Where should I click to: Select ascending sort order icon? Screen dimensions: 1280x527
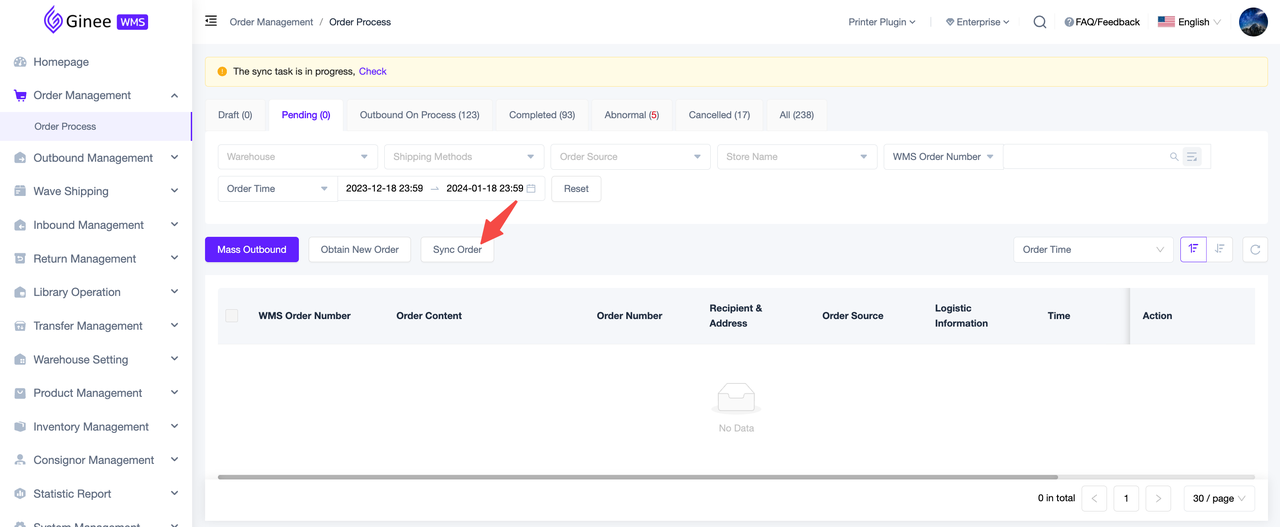click(1193, 249)
